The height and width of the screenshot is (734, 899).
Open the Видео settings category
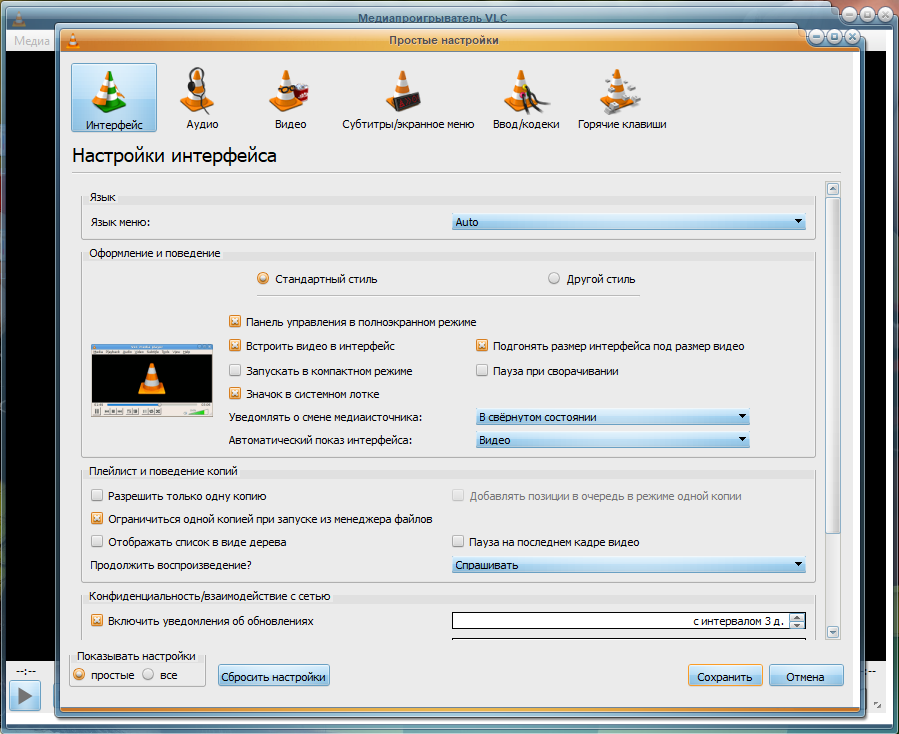tap(290, 97)
